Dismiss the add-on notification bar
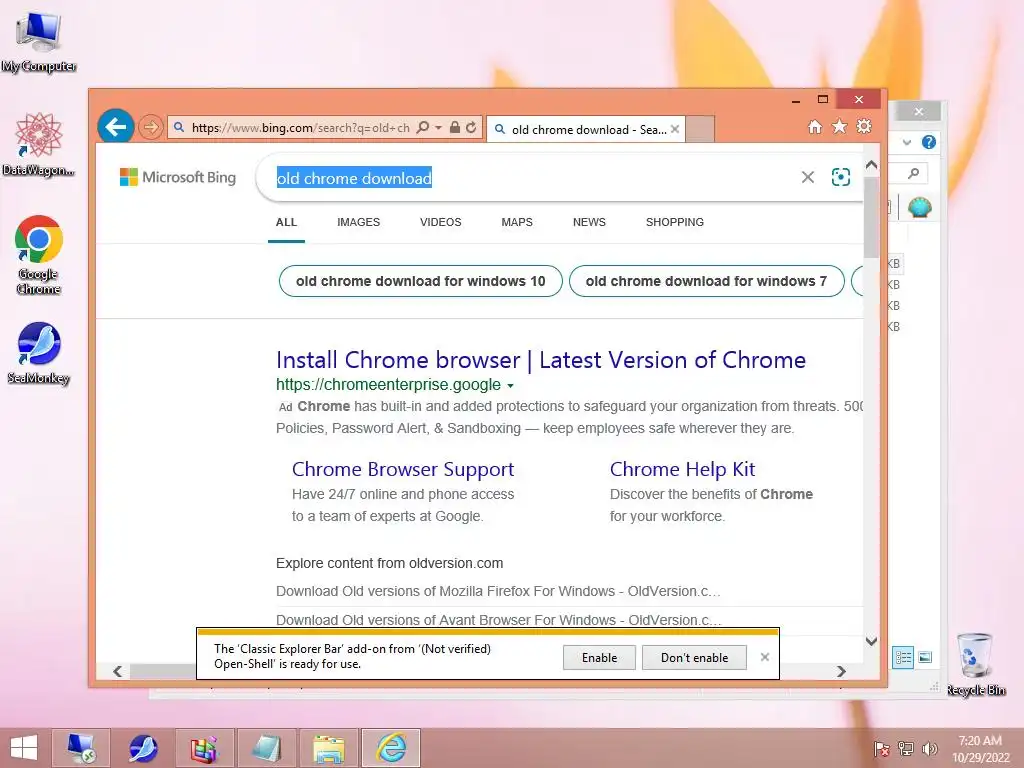The height and width of the screenshot is (768, 1024). 765,657
